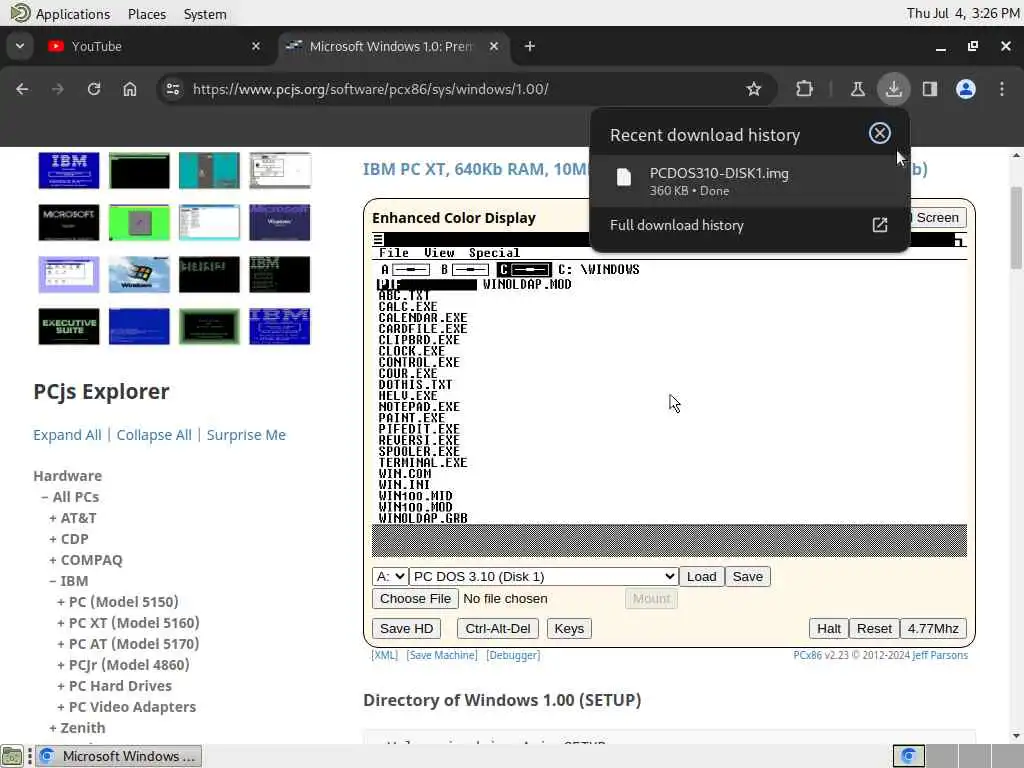Screen dimensions: 1024x768
Task: Open the Extensions puzzle icon
Action: pos(805,89)
